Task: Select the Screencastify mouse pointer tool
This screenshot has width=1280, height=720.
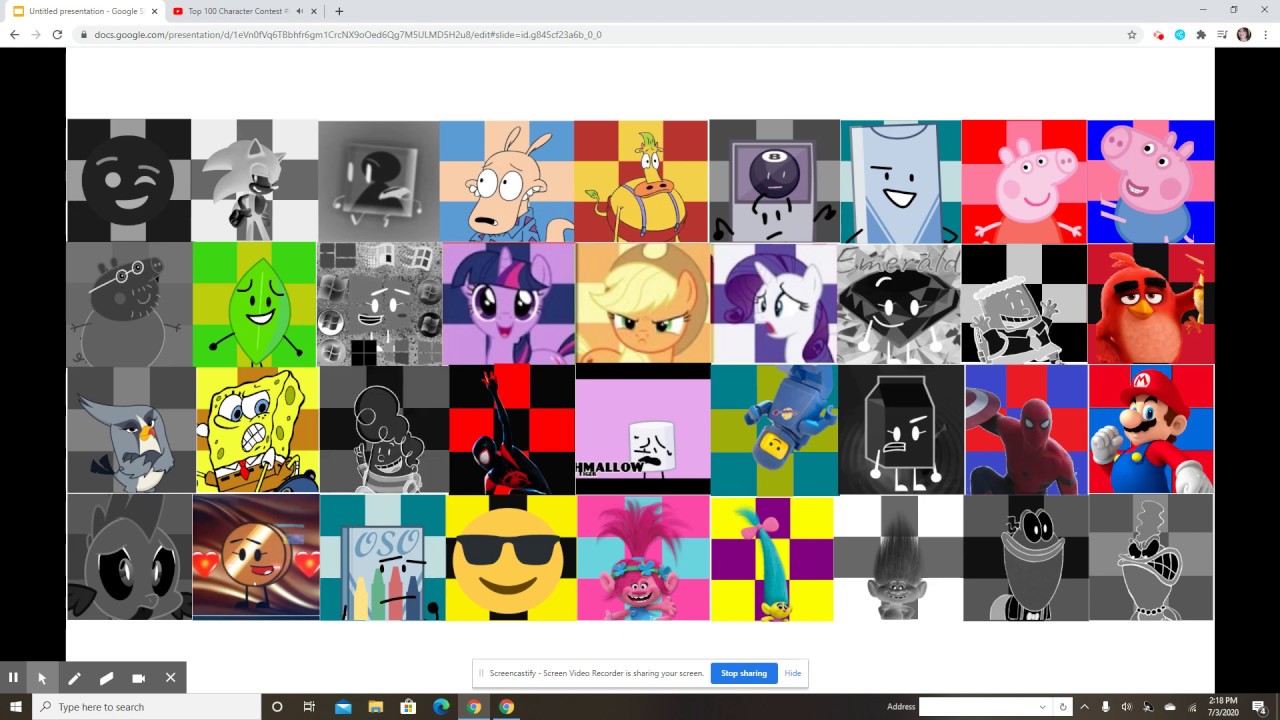Action: click(x=42, y=677)
